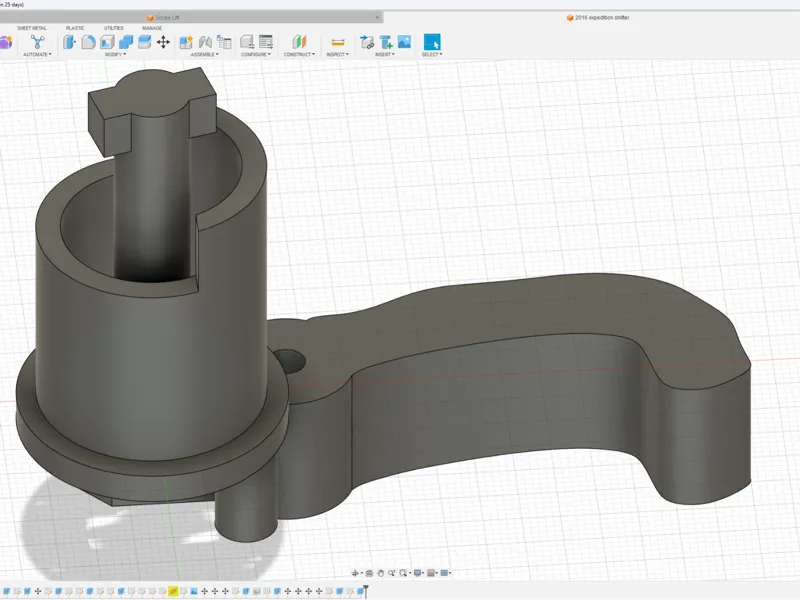Select the Combine tool
800x600 pixels.
point(126,42)
